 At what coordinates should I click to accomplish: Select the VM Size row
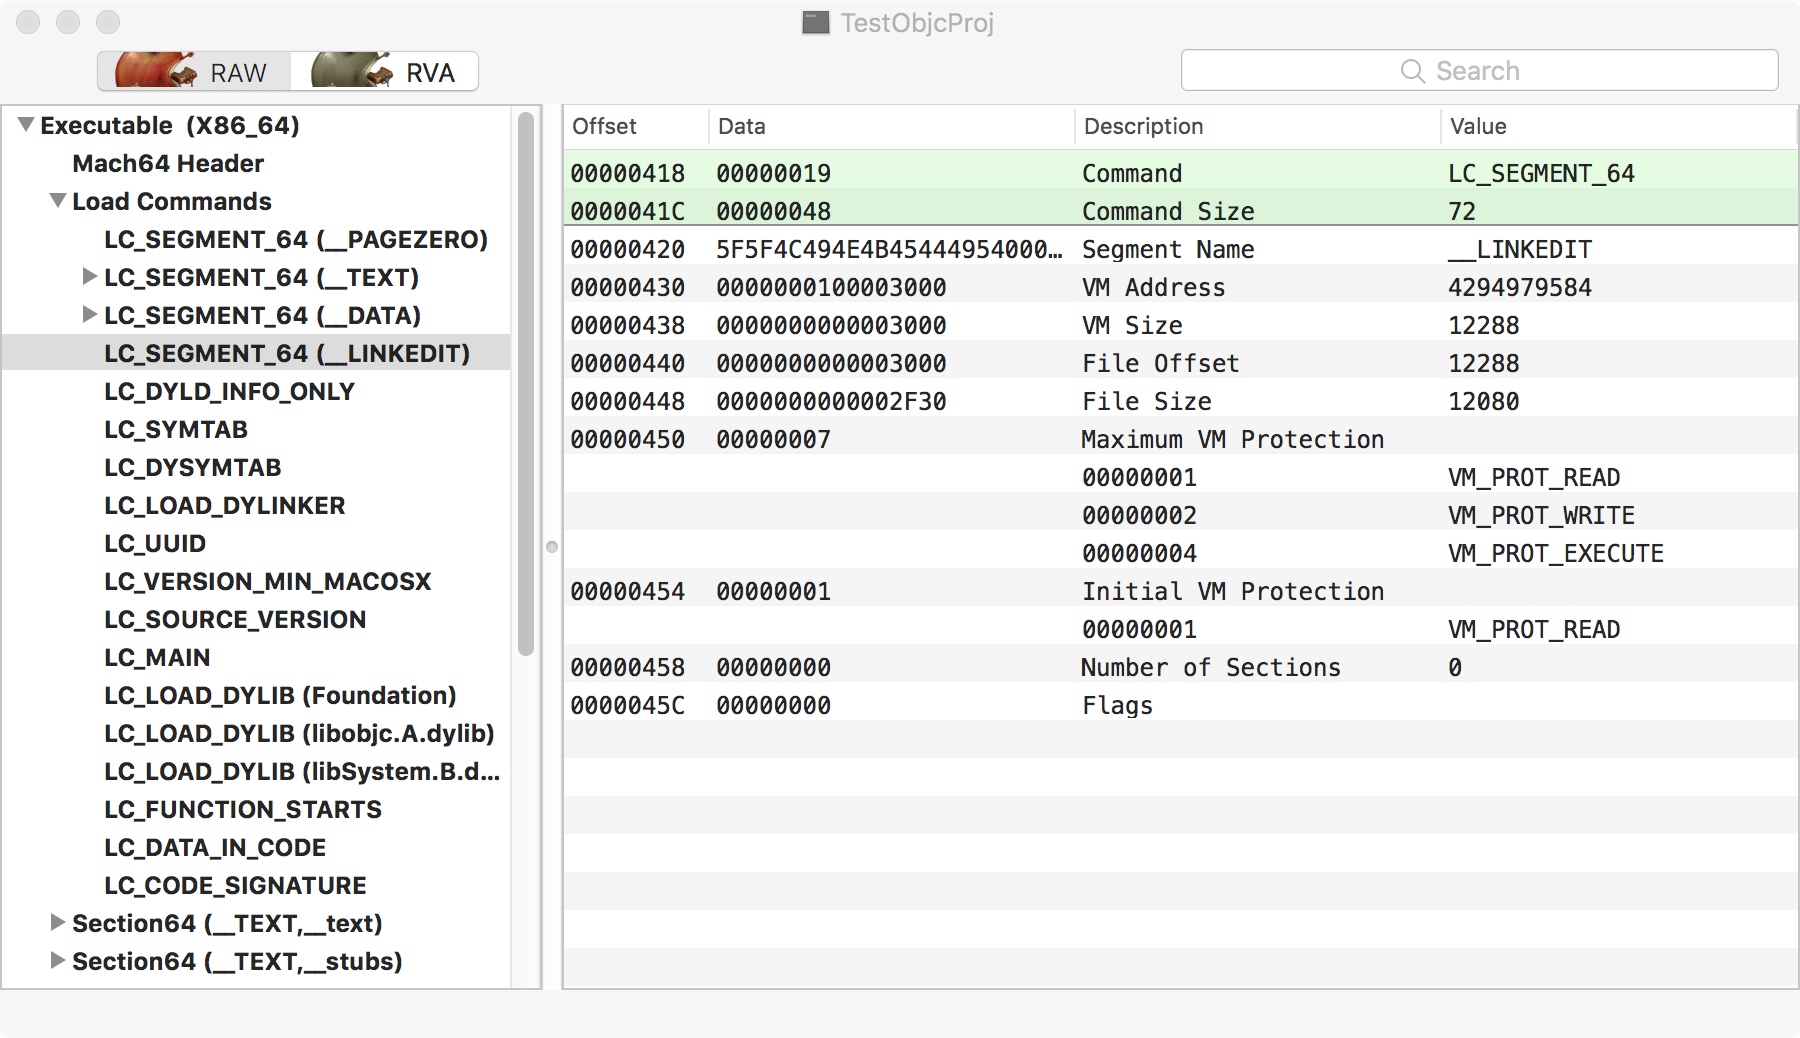click(x=1180, y=325)
